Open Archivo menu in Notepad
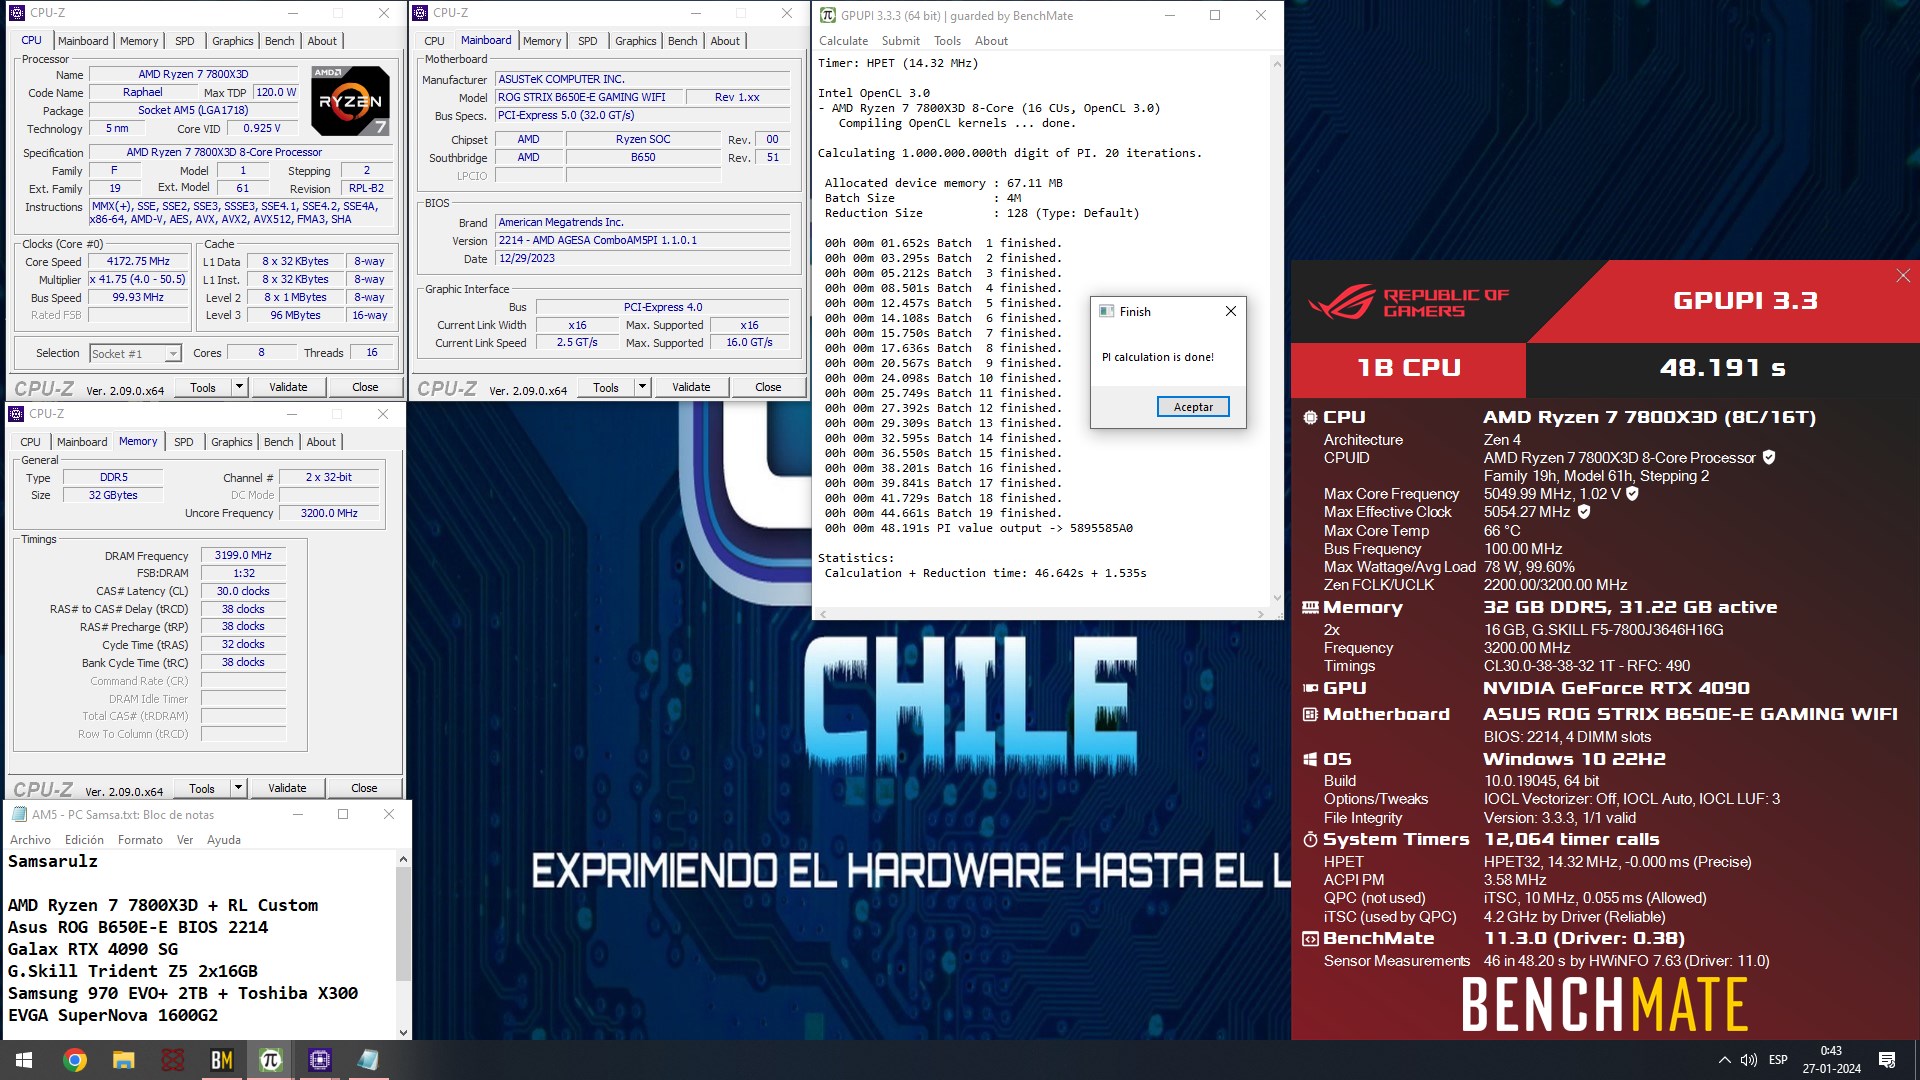The width and height of the screenshot is (1920, 1080). pos(30,840)
